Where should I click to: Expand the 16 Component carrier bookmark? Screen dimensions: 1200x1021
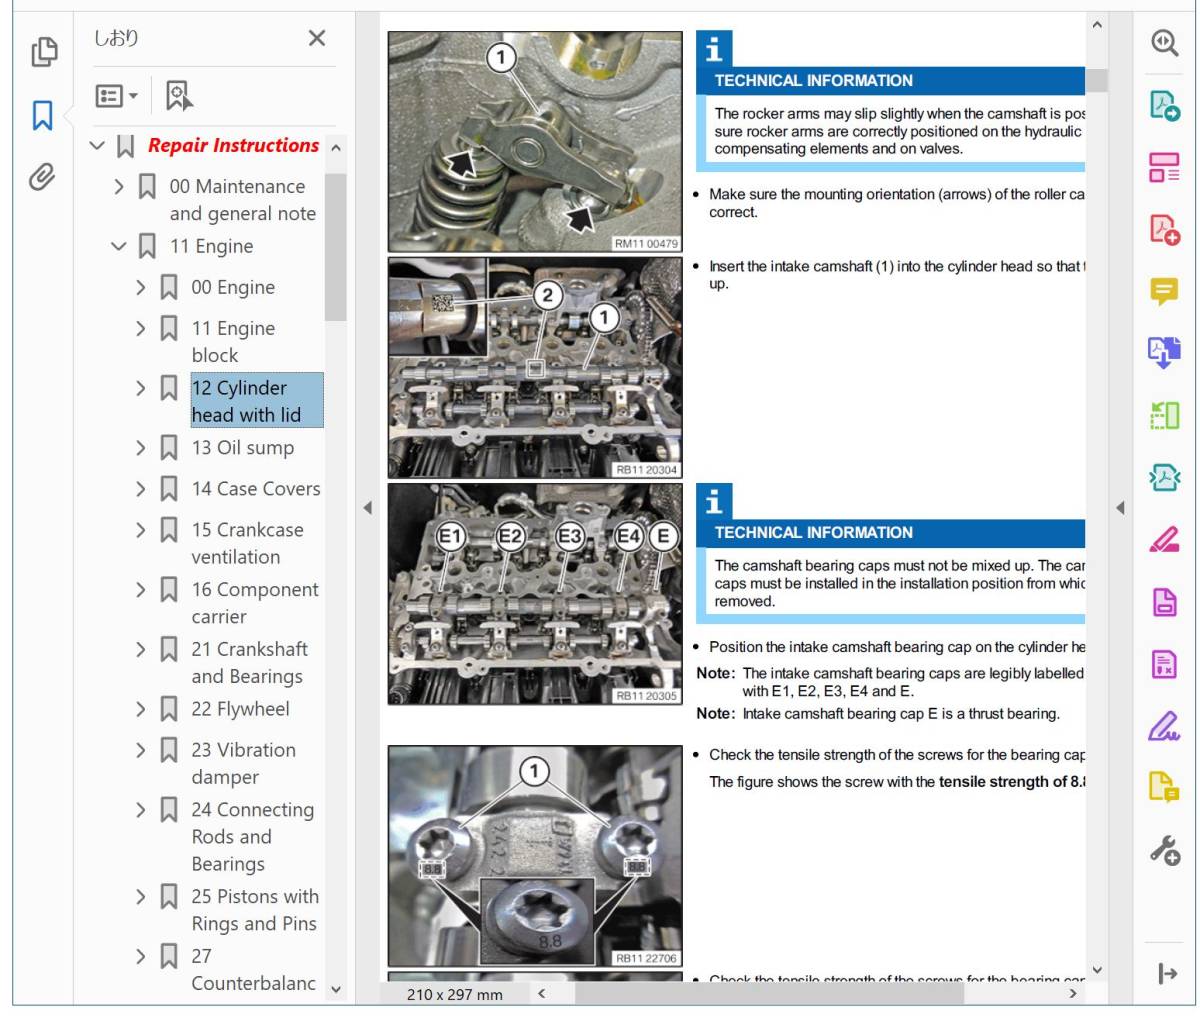(x=141, y=590)
